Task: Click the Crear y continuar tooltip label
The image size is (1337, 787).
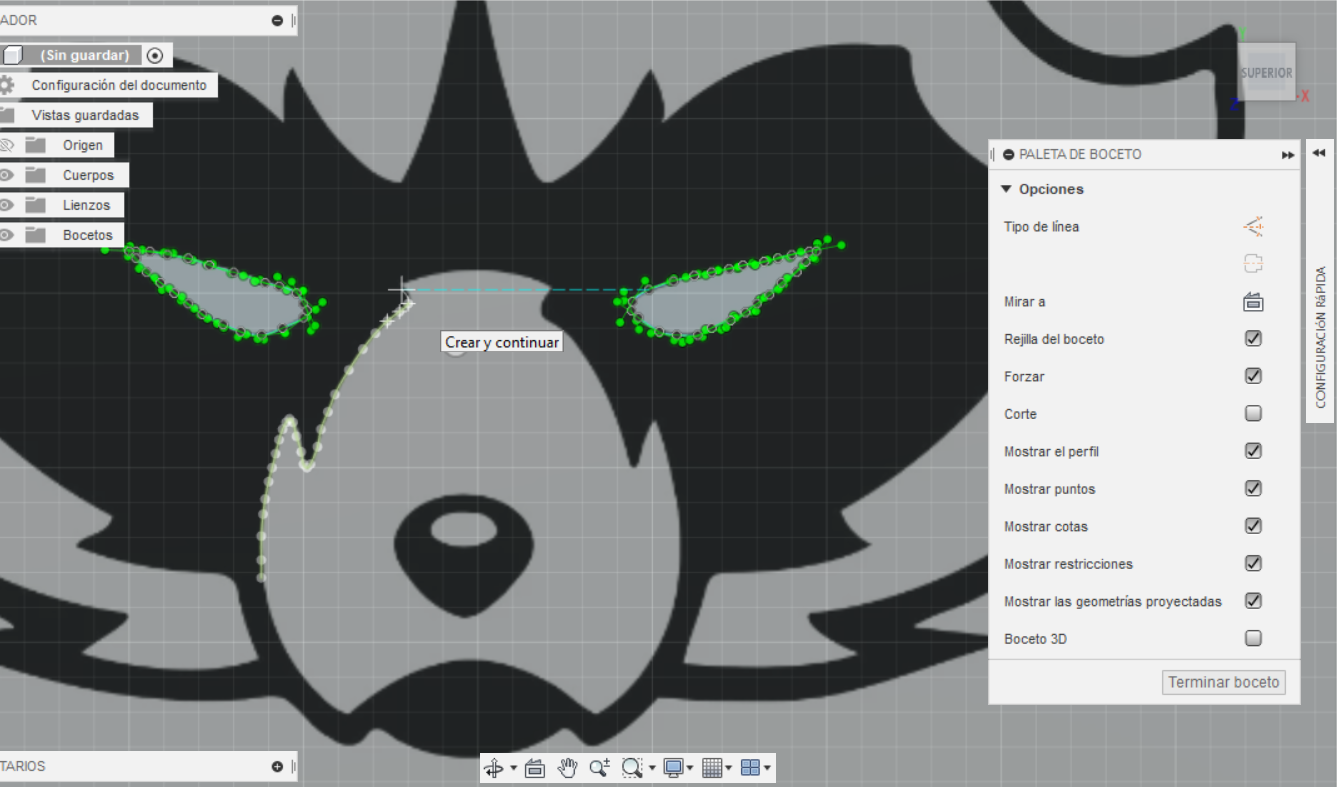Action: pos(501,342)
